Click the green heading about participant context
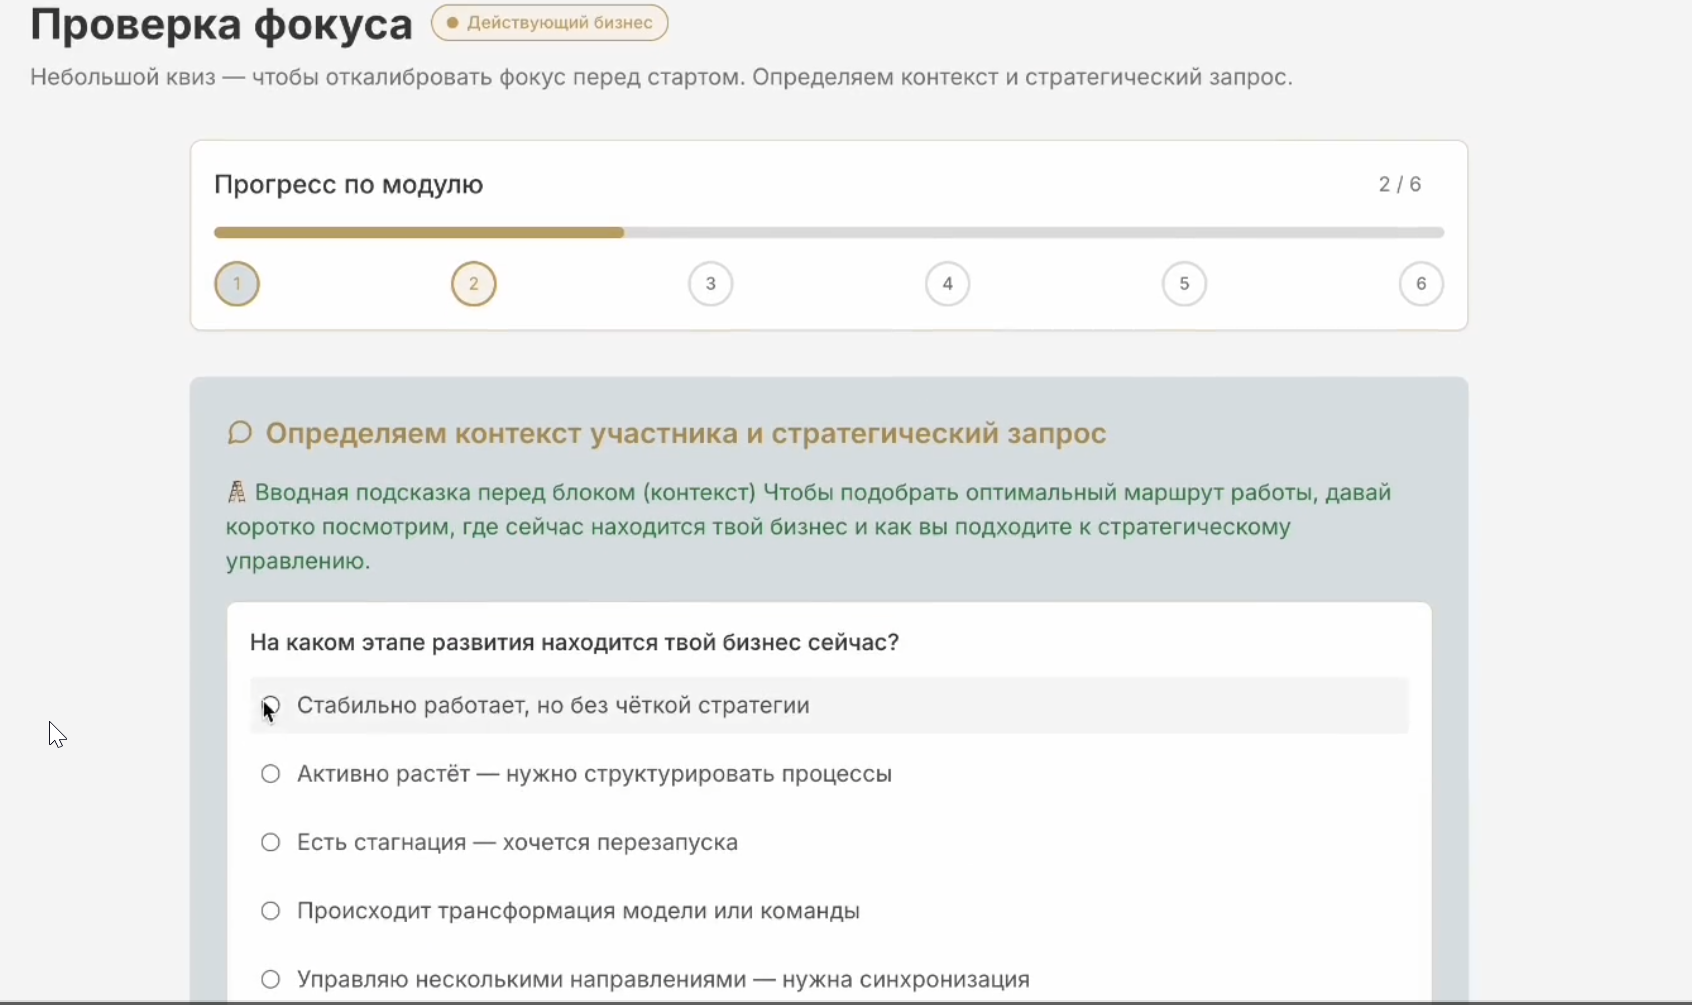 click(684, 433)
